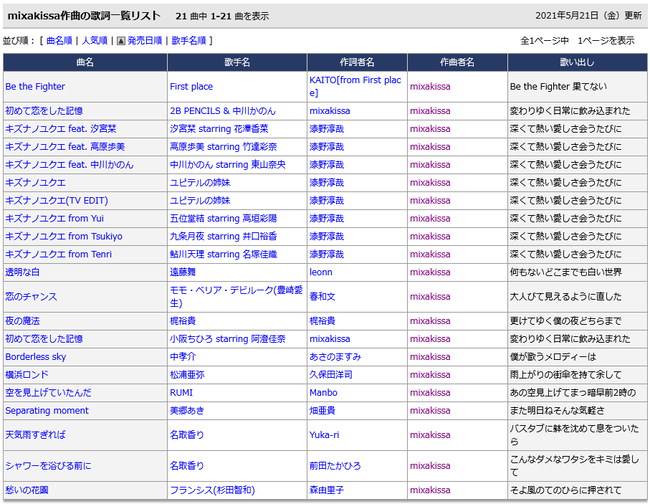This screenshot has width=650, height=504.
Task: Open lyricist page for 畑亜貴
Action: (x=322, y=411)
